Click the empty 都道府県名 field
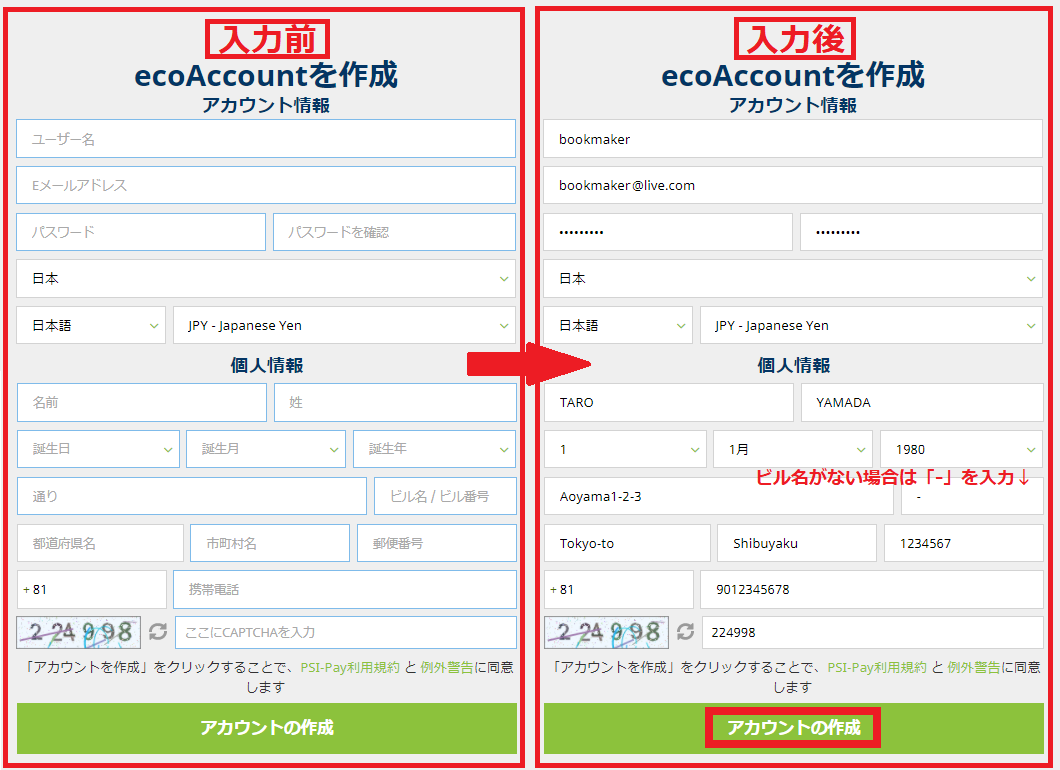Viewport: 1060px width, 770px height. pyautogui.click(x=100, y=543)
